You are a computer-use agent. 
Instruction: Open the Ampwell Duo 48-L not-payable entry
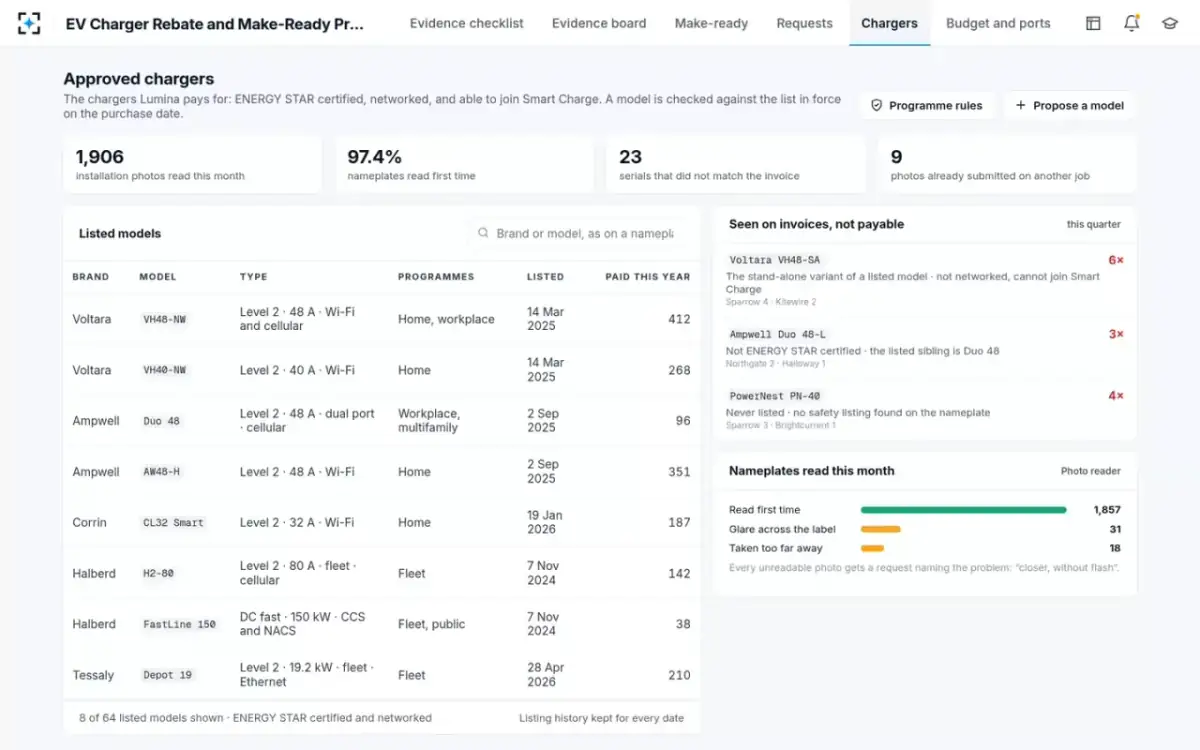click(x=925, y=348)
